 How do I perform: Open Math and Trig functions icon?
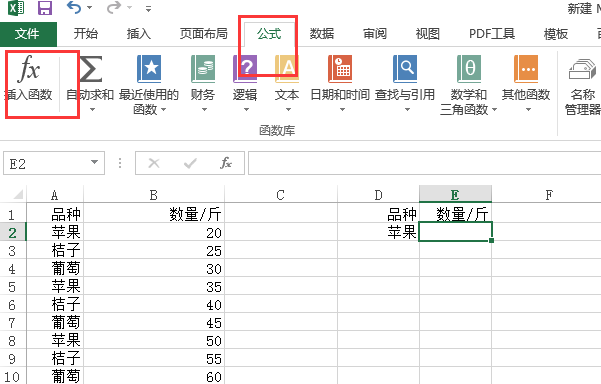click(469, 69)
